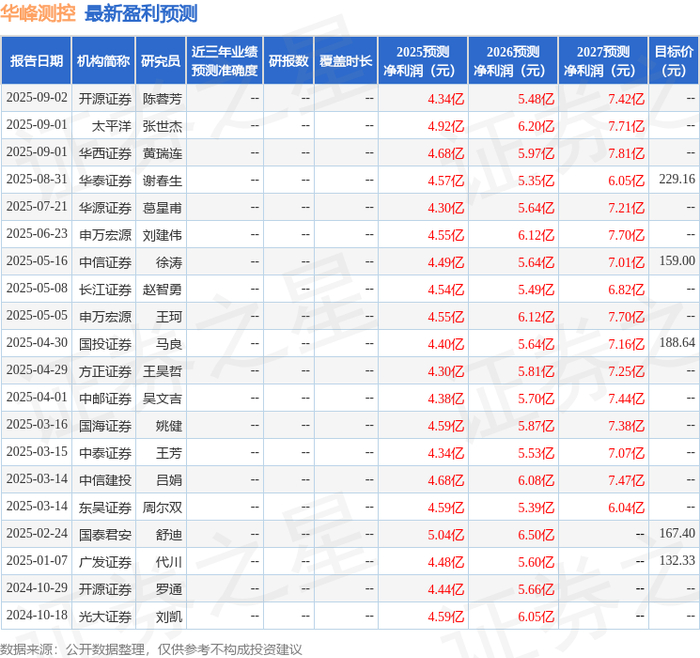Select the 研报数 column header

[x=288, y=61]
